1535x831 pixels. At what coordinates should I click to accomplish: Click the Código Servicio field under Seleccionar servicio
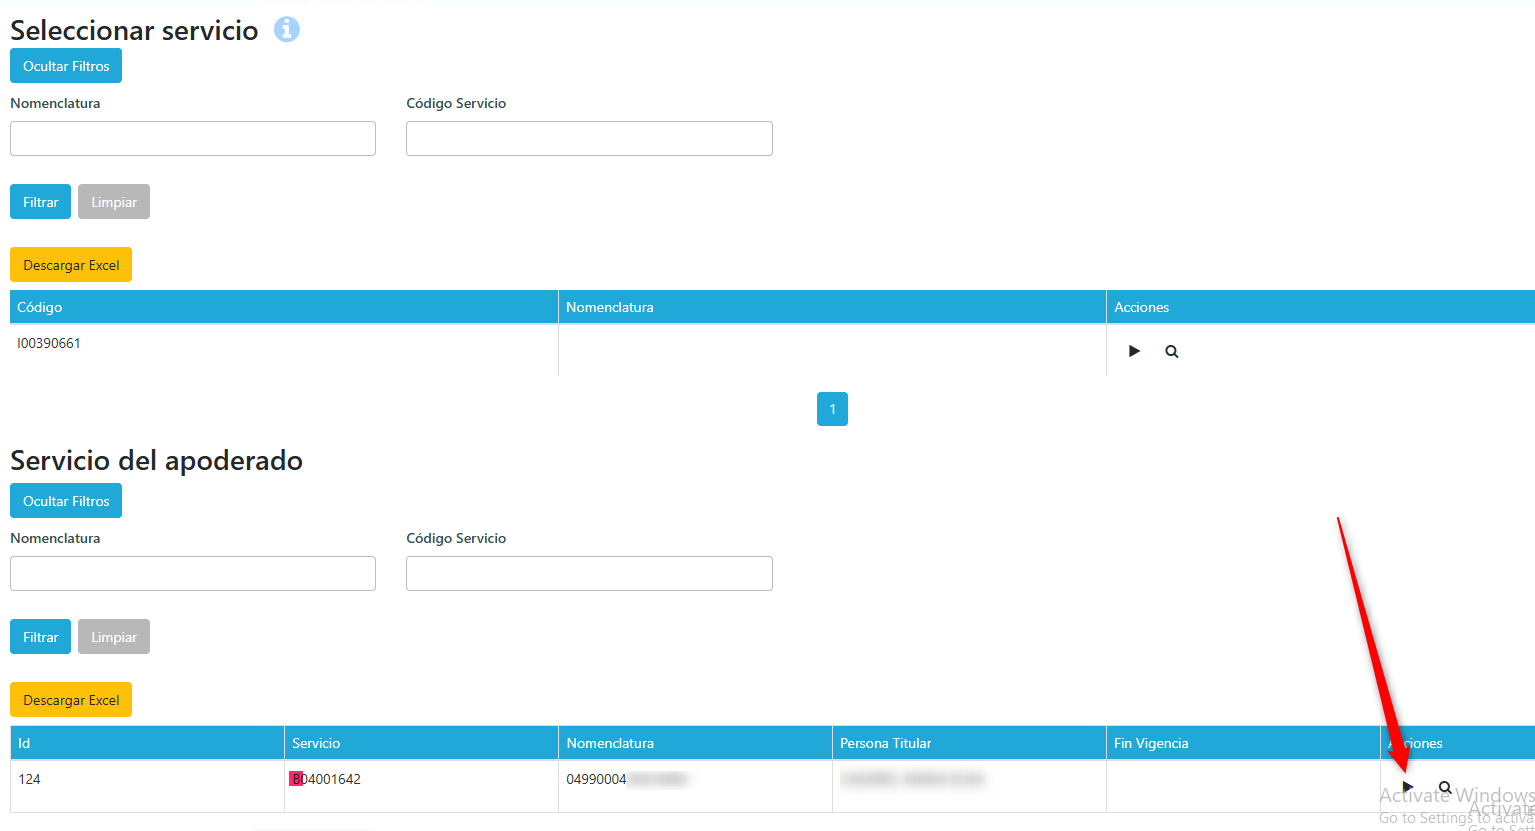589,138
